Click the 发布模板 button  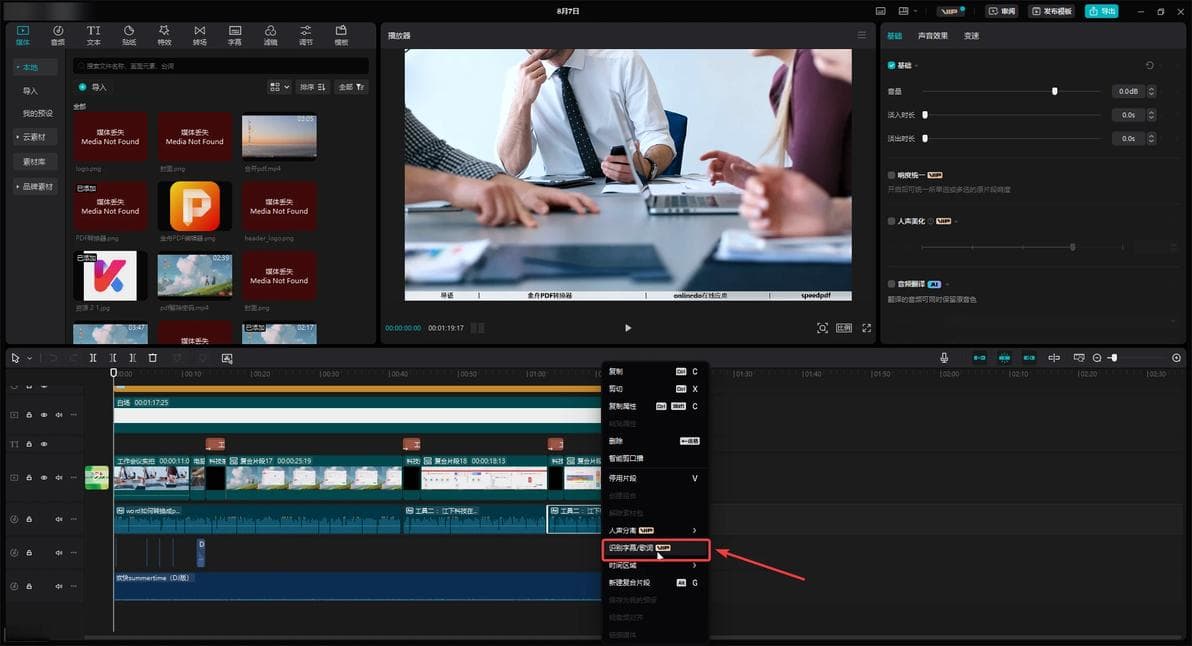[x=1052, y=11]
